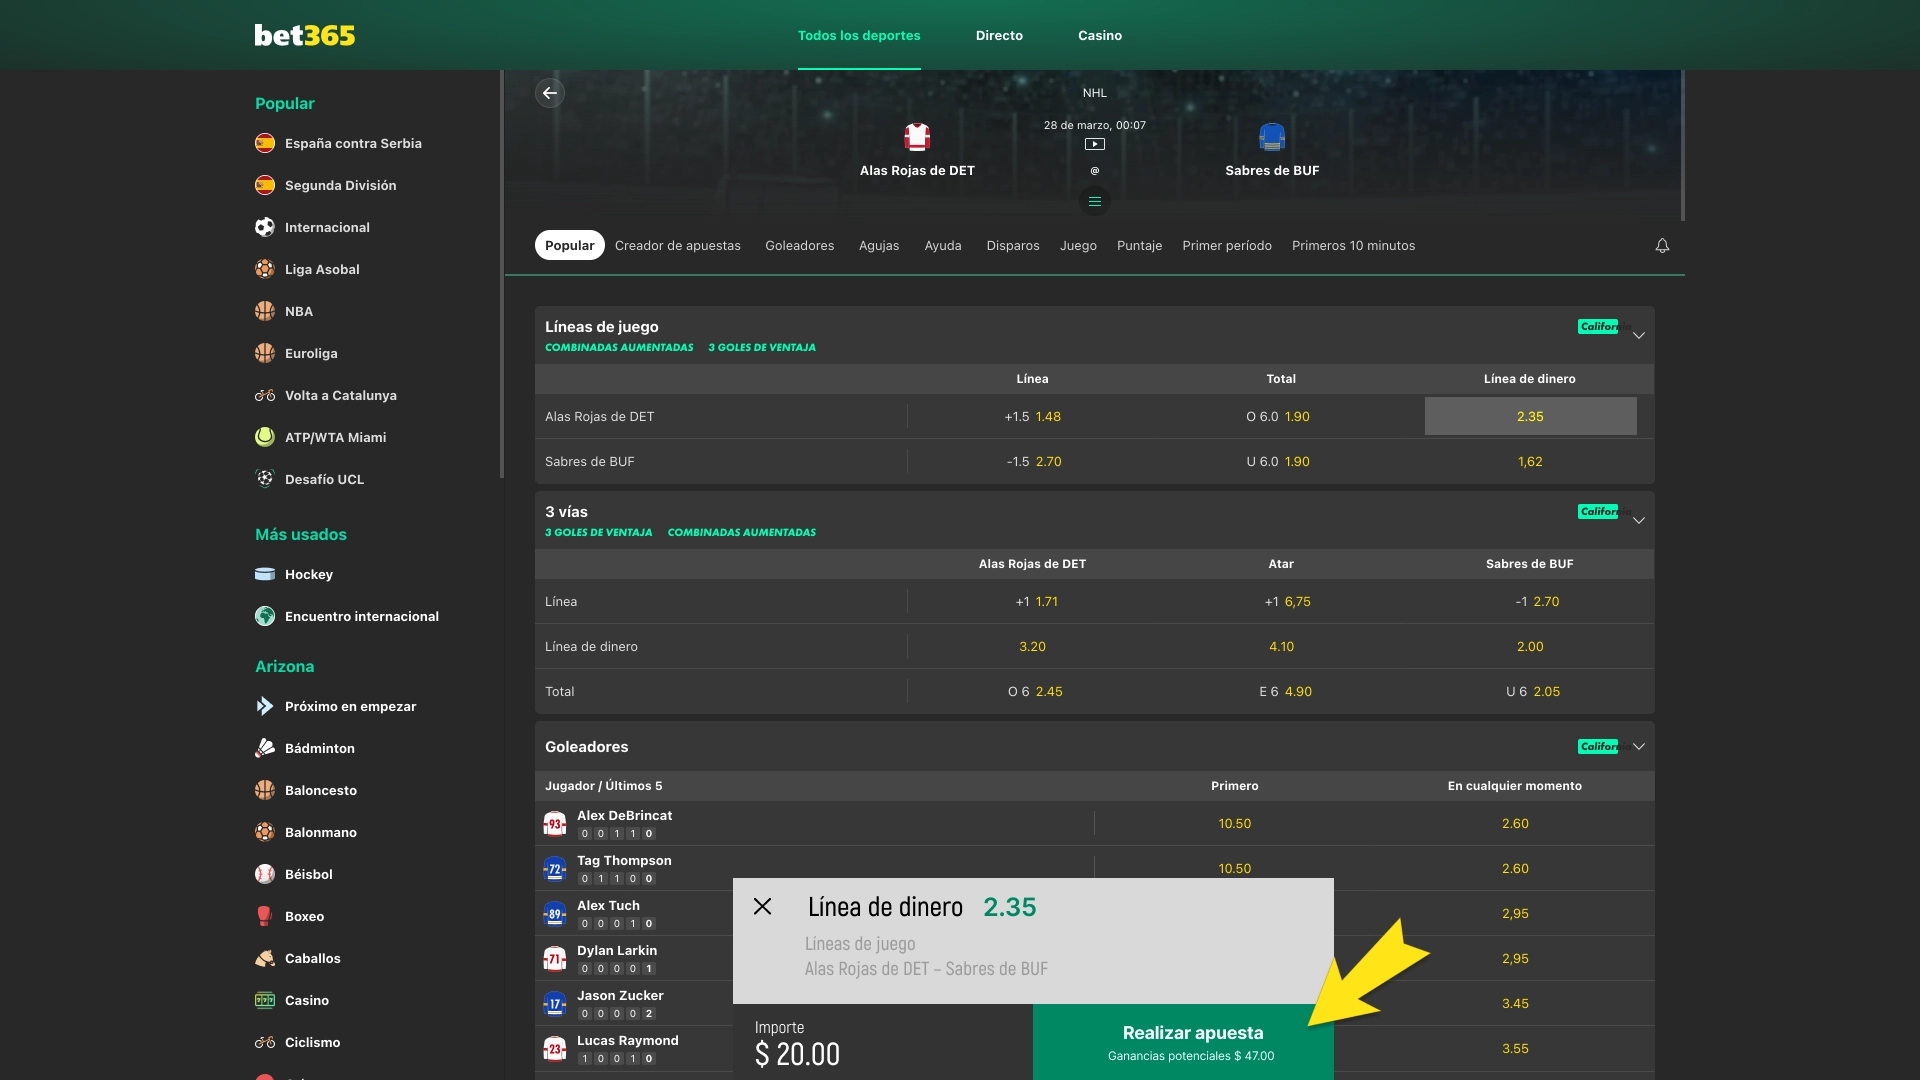Image resolution: width=1920 pixels, height=1080 pixels.
Task: Click 3 goles de ventaja under 3 vías
Action: (x=598, y=532)
